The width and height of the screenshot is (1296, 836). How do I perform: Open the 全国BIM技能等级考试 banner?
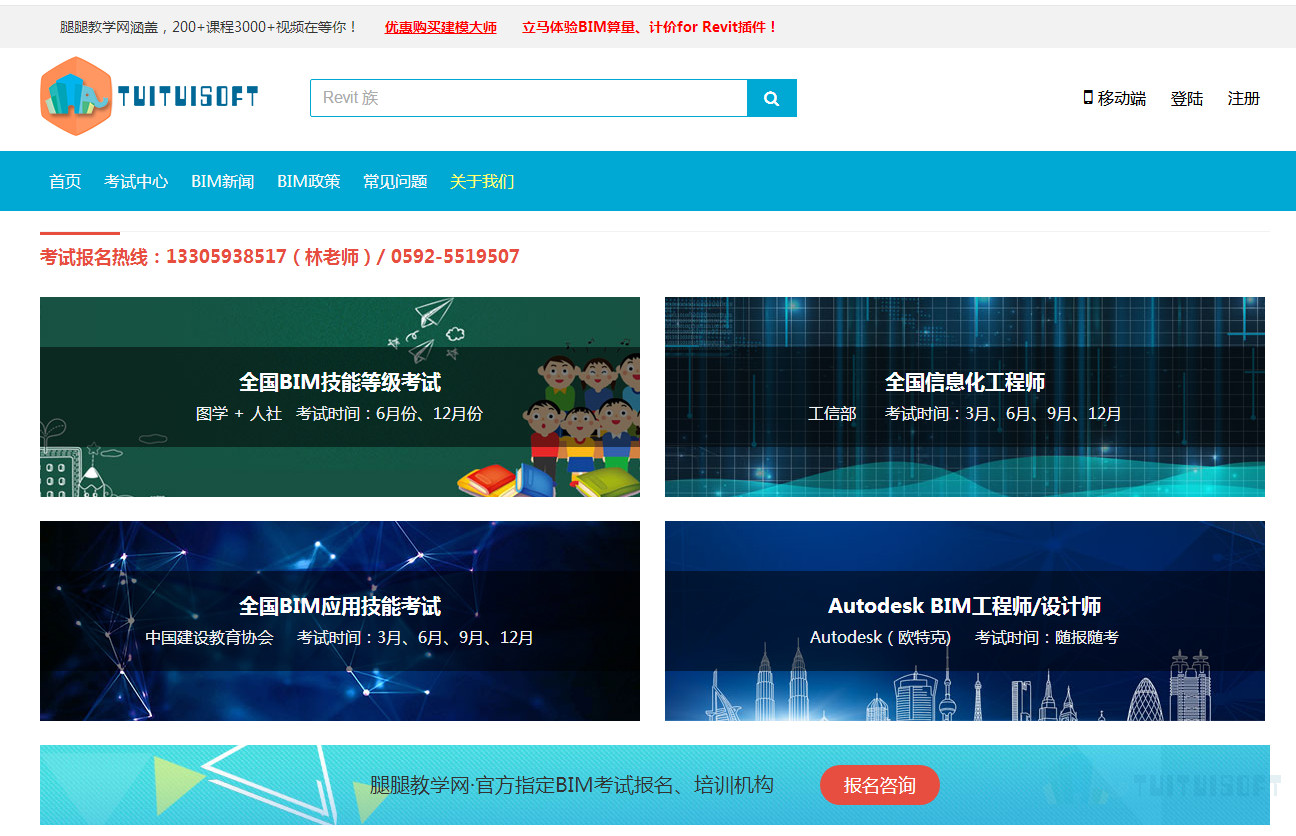coord(340,397)
